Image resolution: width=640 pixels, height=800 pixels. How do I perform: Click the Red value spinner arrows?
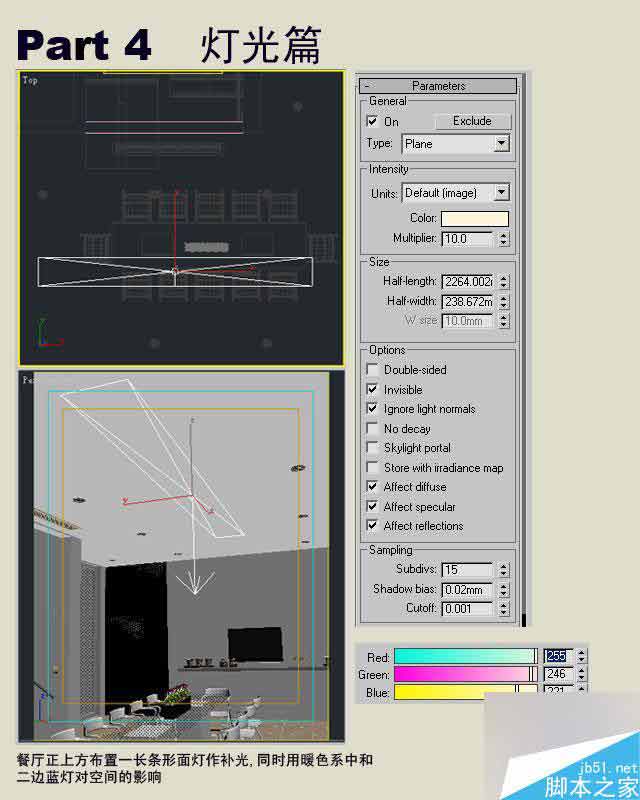click(582, 656)
